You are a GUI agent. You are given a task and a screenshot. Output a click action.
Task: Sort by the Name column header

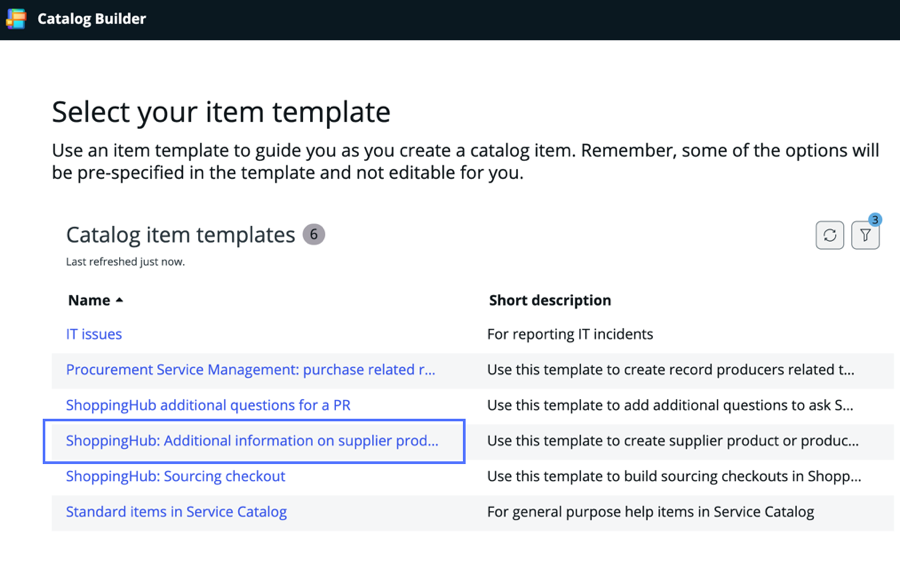click(89, 300)
